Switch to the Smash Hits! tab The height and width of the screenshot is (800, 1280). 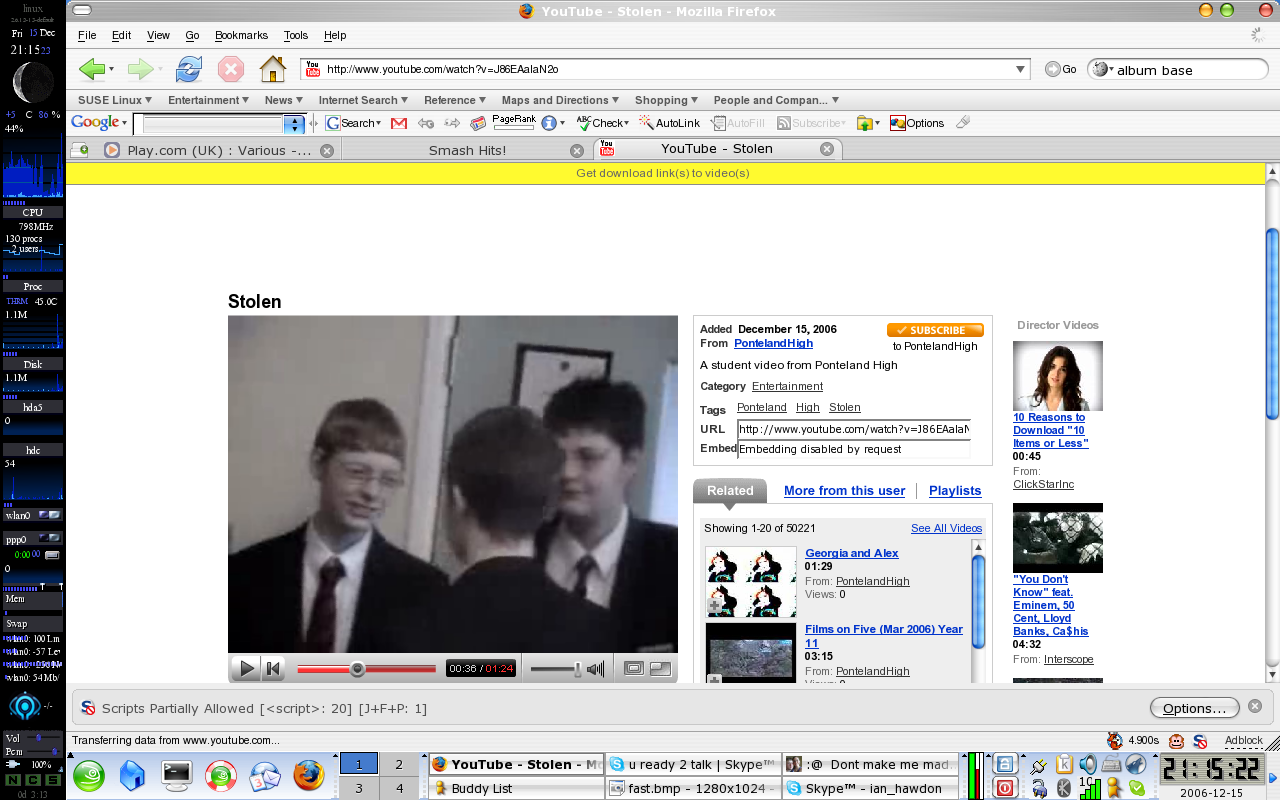pyautogui.click(x=466, y=150)
